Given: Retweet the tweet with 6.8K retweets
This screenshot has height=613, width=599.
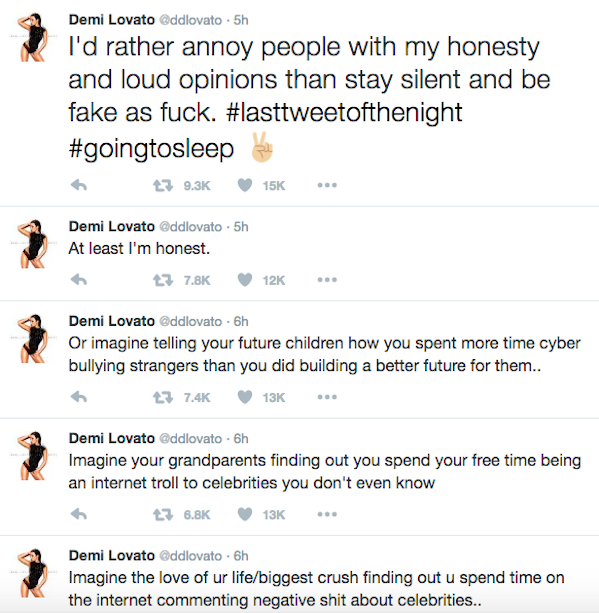Looking at the screenshot, I should click(163, 514).
